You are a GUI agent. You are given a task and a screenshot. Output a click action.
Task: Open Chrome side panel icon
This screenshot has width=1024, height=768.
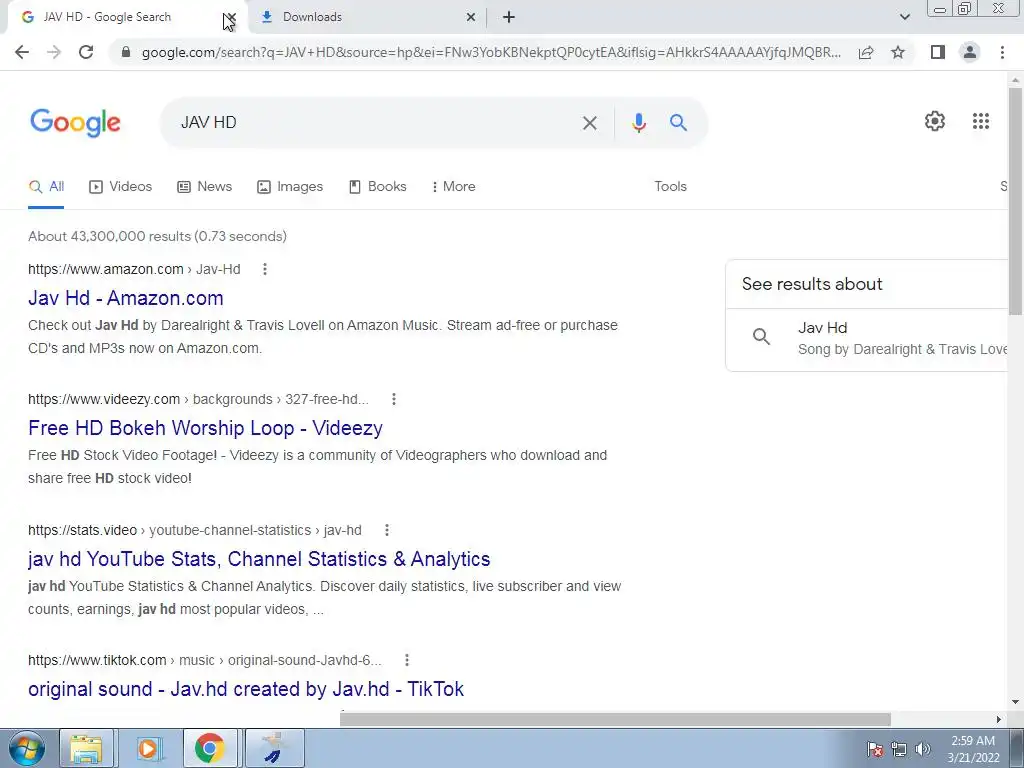(x=938, y=52)
